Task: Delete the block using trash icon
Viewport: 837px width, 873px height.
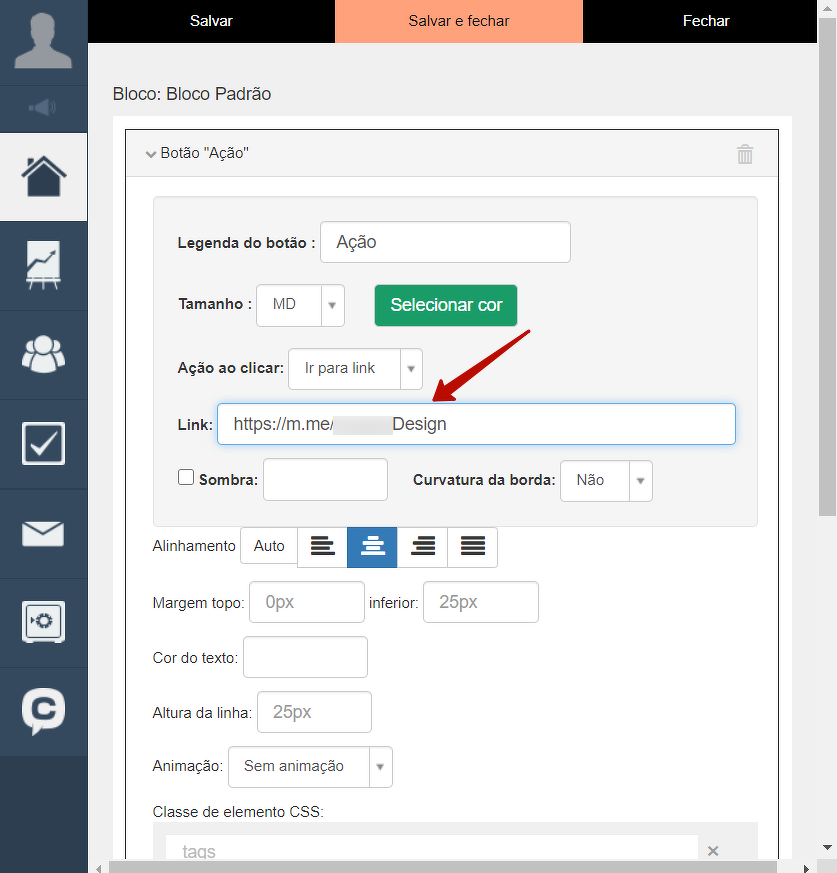Action: point(745,154)
